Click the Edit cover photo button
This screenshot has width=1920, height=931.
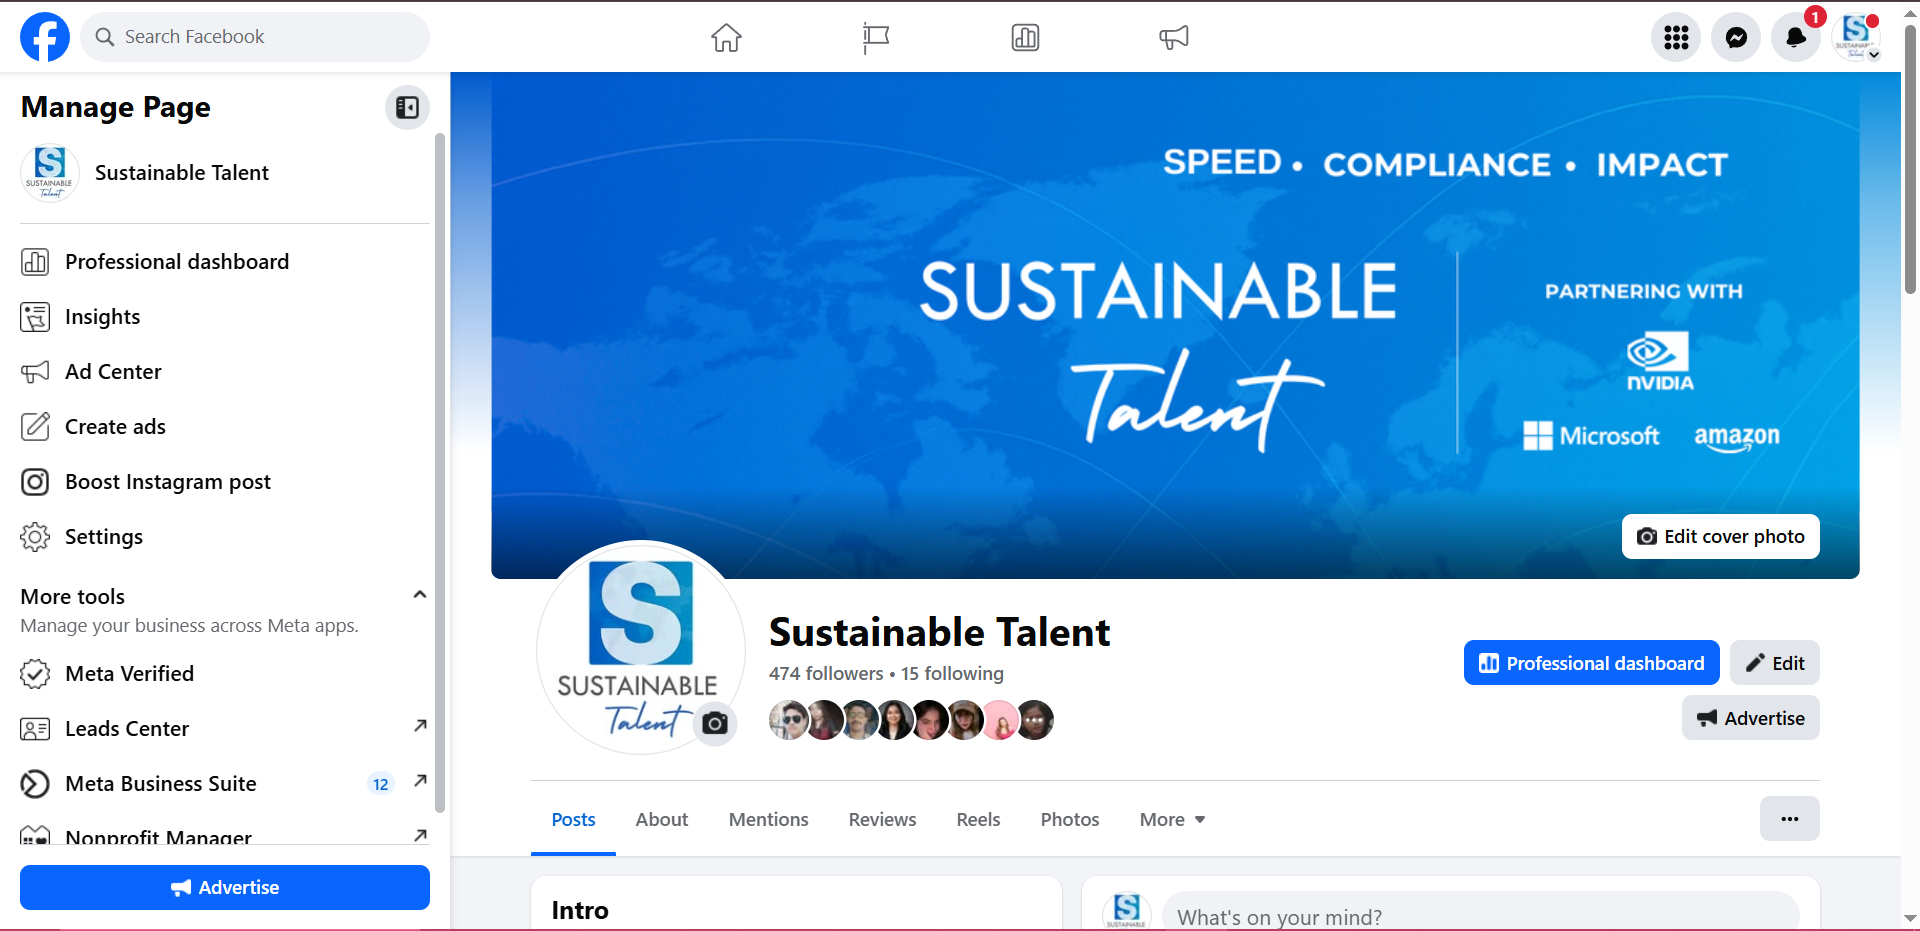[1720, 537]
